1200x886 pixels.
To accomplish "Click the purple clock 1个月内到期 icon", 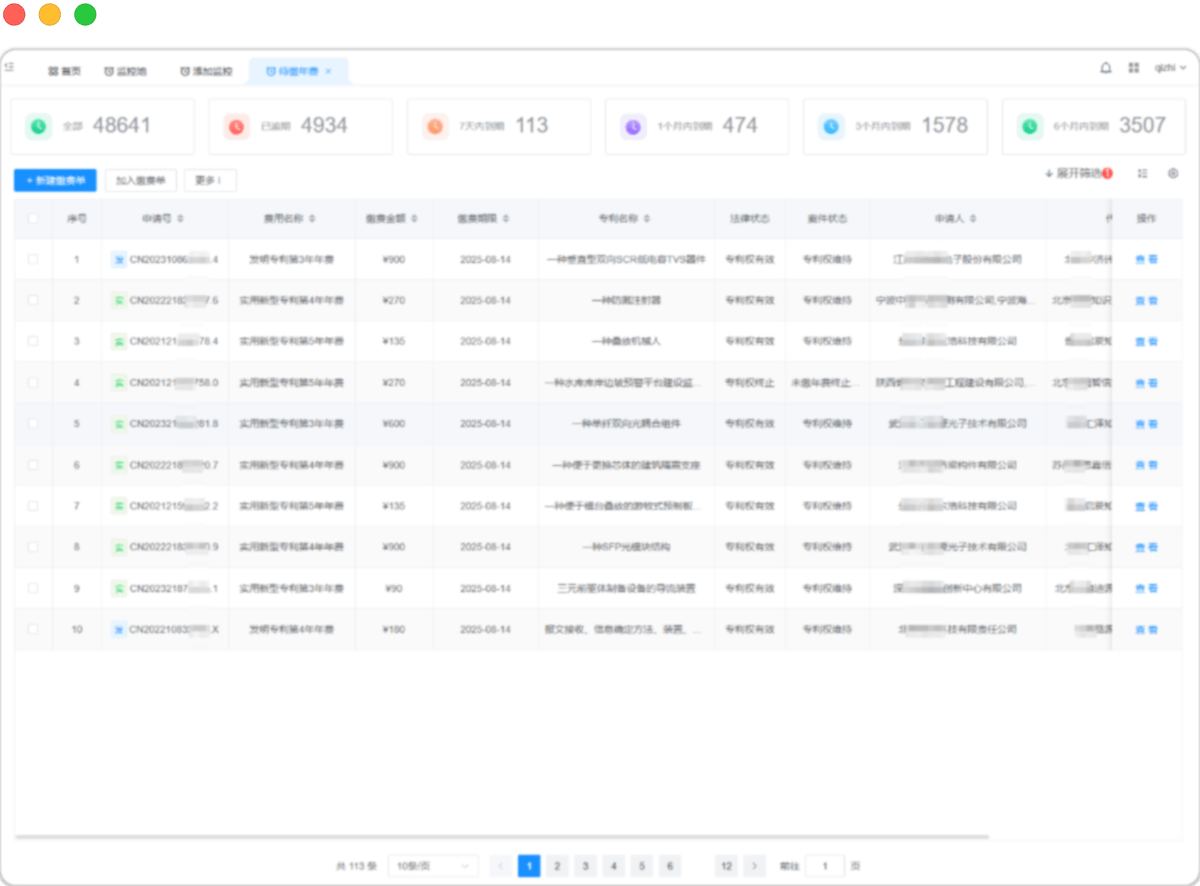I will click(x=633, y=126).
